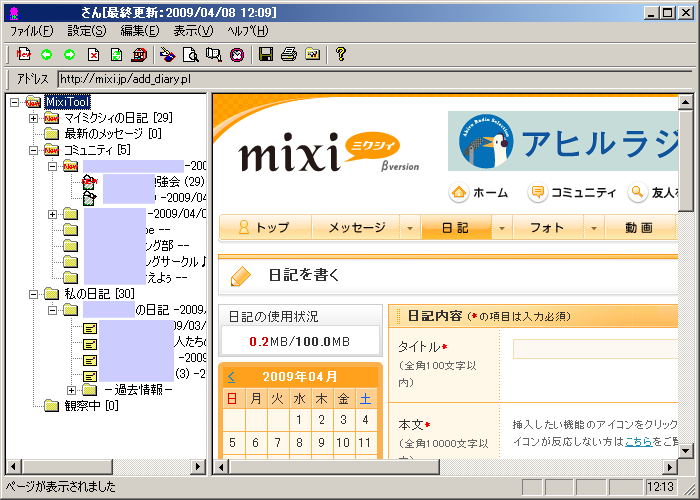700x500 pixels.
Task: Click the タイトル input field
Action: pos(595,349)
